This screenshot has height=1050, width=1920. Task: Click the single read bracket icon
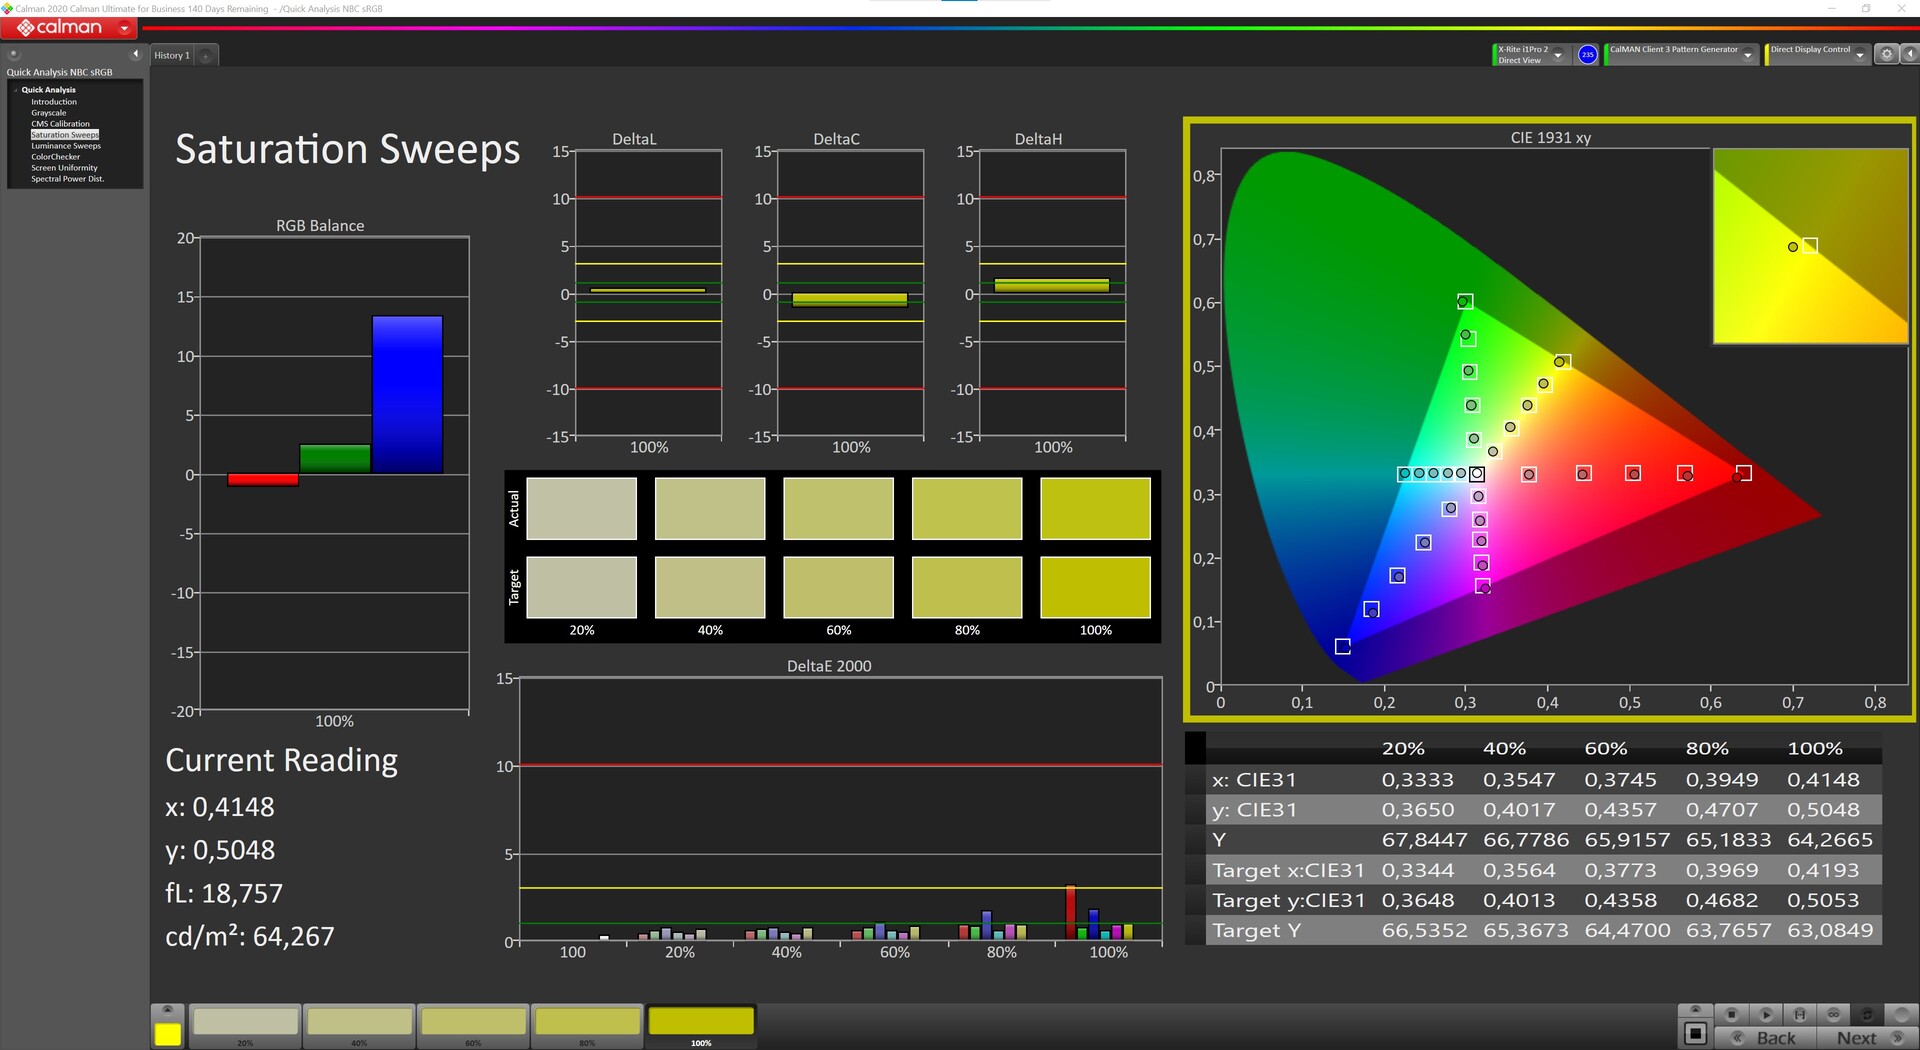[x=1799, y=1014]
